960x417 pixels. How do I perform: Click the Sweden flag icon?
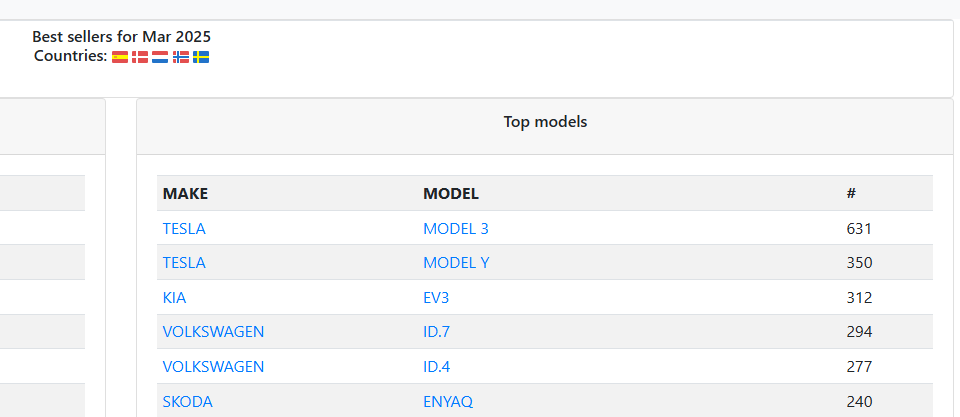[201, 57]
